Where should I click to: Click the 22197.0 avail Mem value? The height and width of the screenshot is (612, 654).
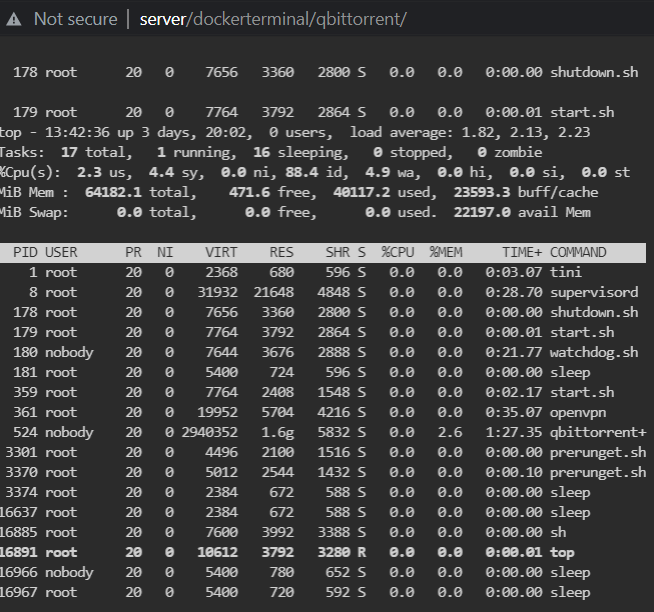tap(482, 212)
